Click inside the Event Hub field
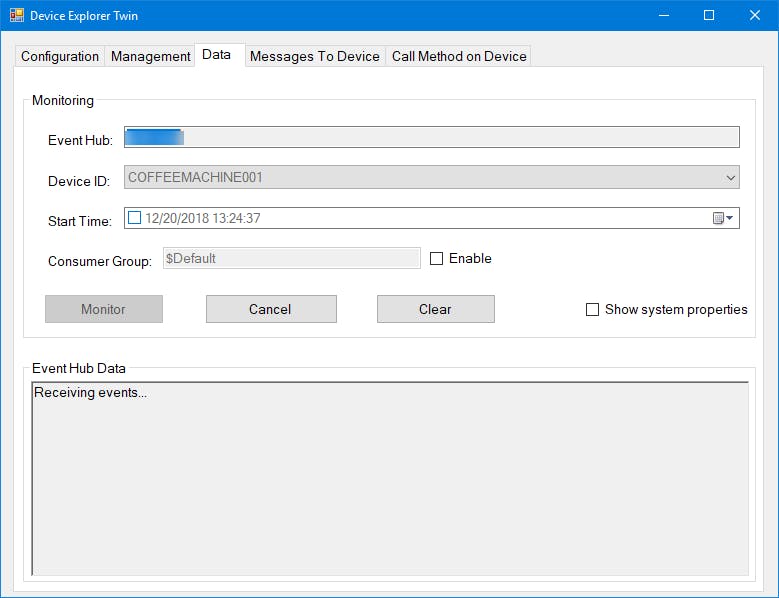The image size is (779, 598). tap(432, 137)
